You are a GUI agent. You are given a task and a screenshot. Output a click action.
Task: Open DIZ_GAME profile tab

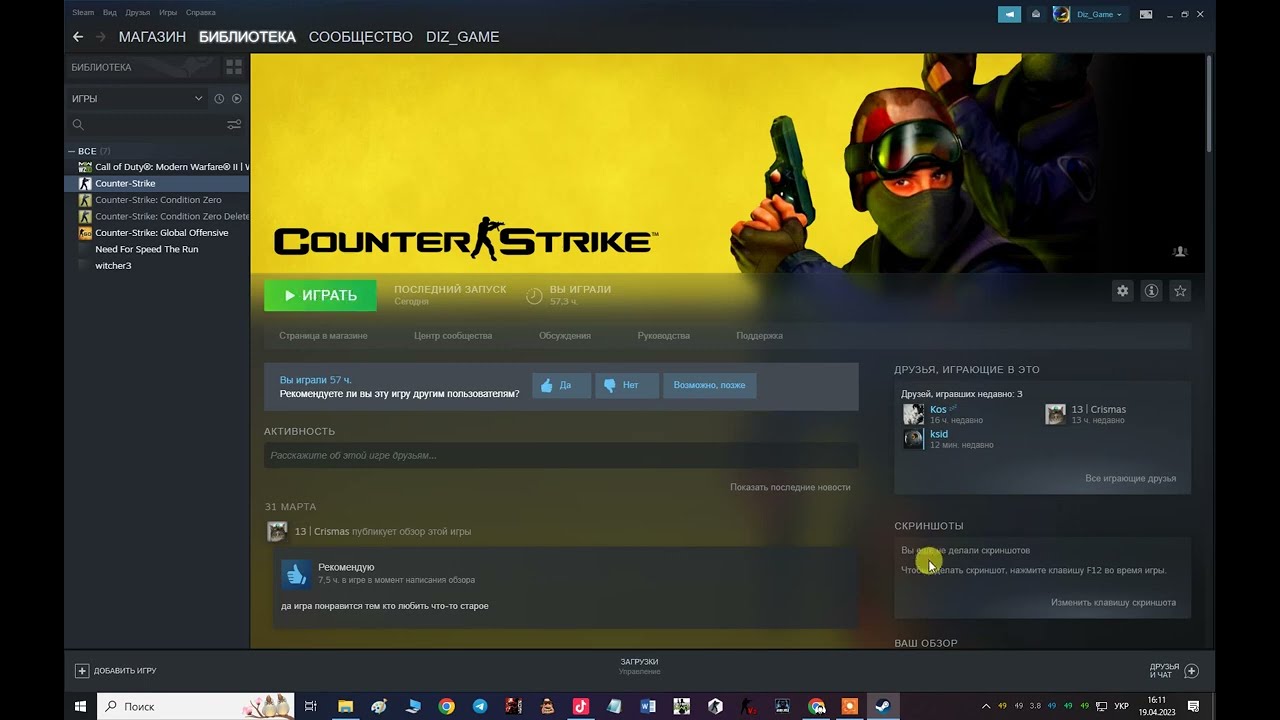462,37
